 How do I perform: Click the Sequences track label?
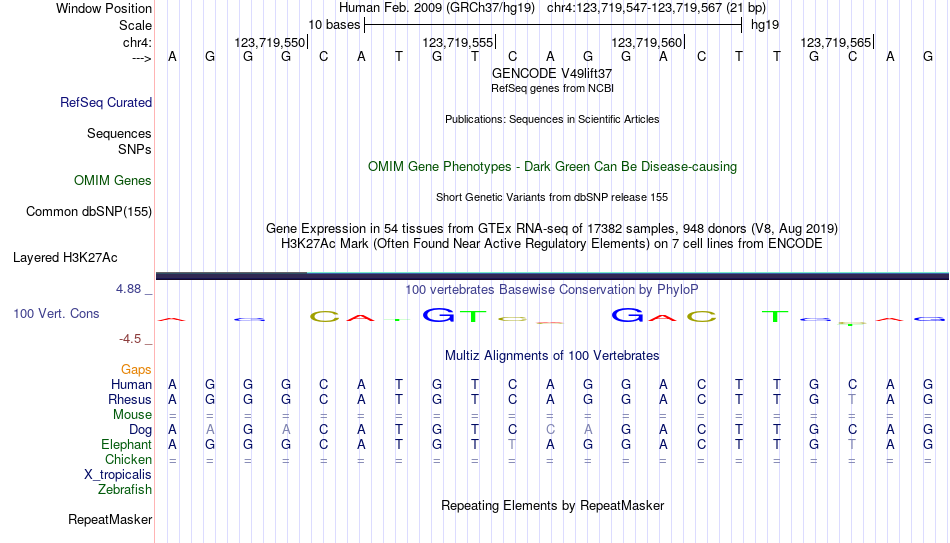[x=119, y=133]
